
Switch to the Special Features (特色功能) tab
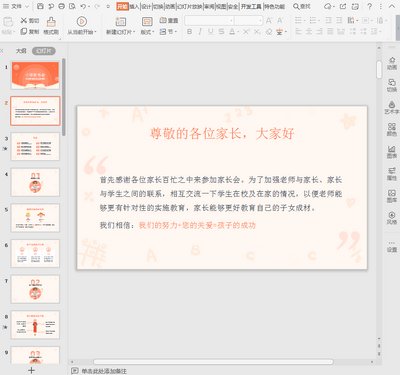click(275, 6)
